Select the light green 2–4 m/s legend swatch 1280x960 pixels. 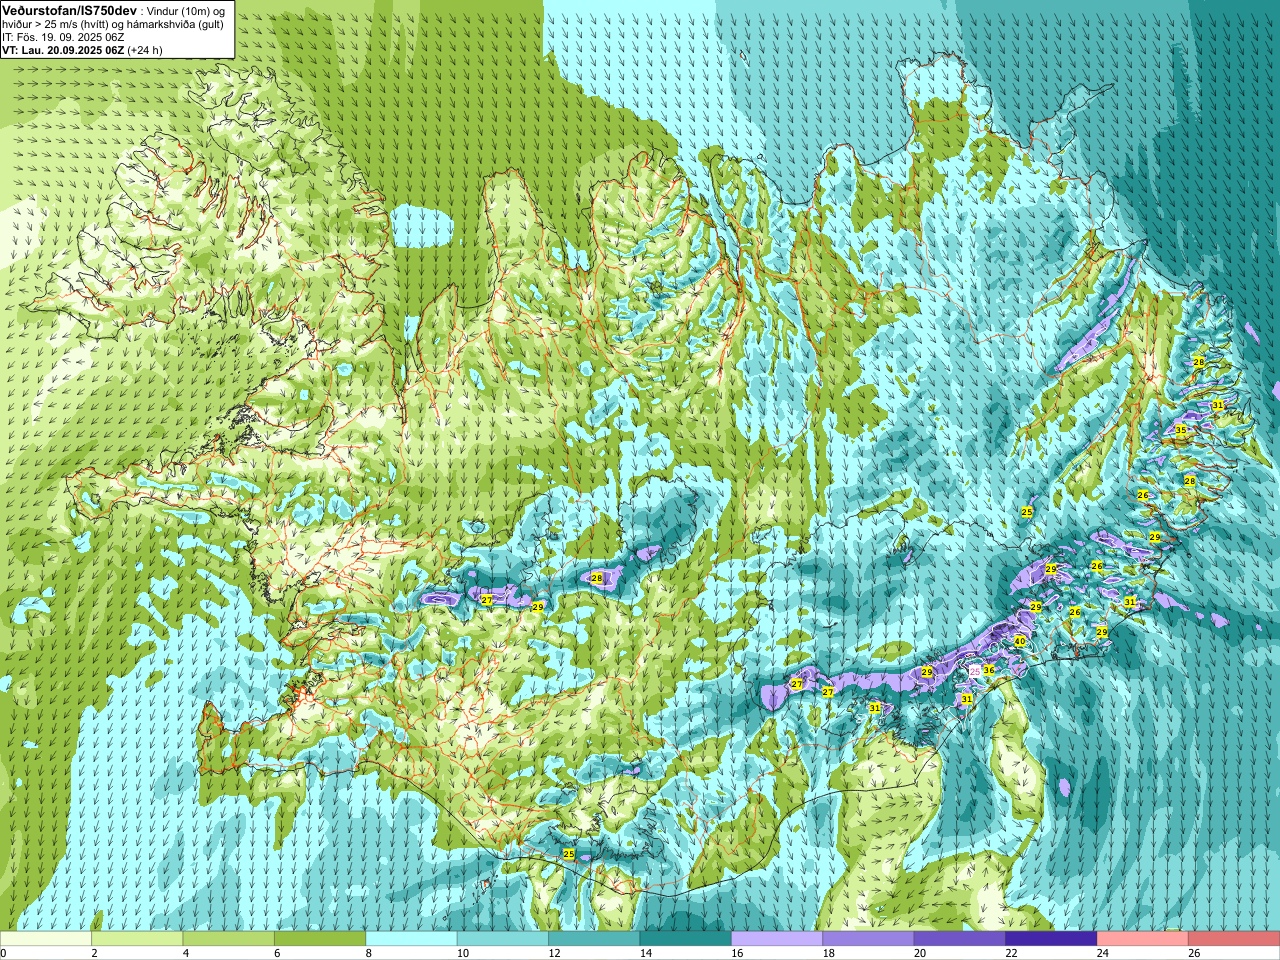[137, 939]
